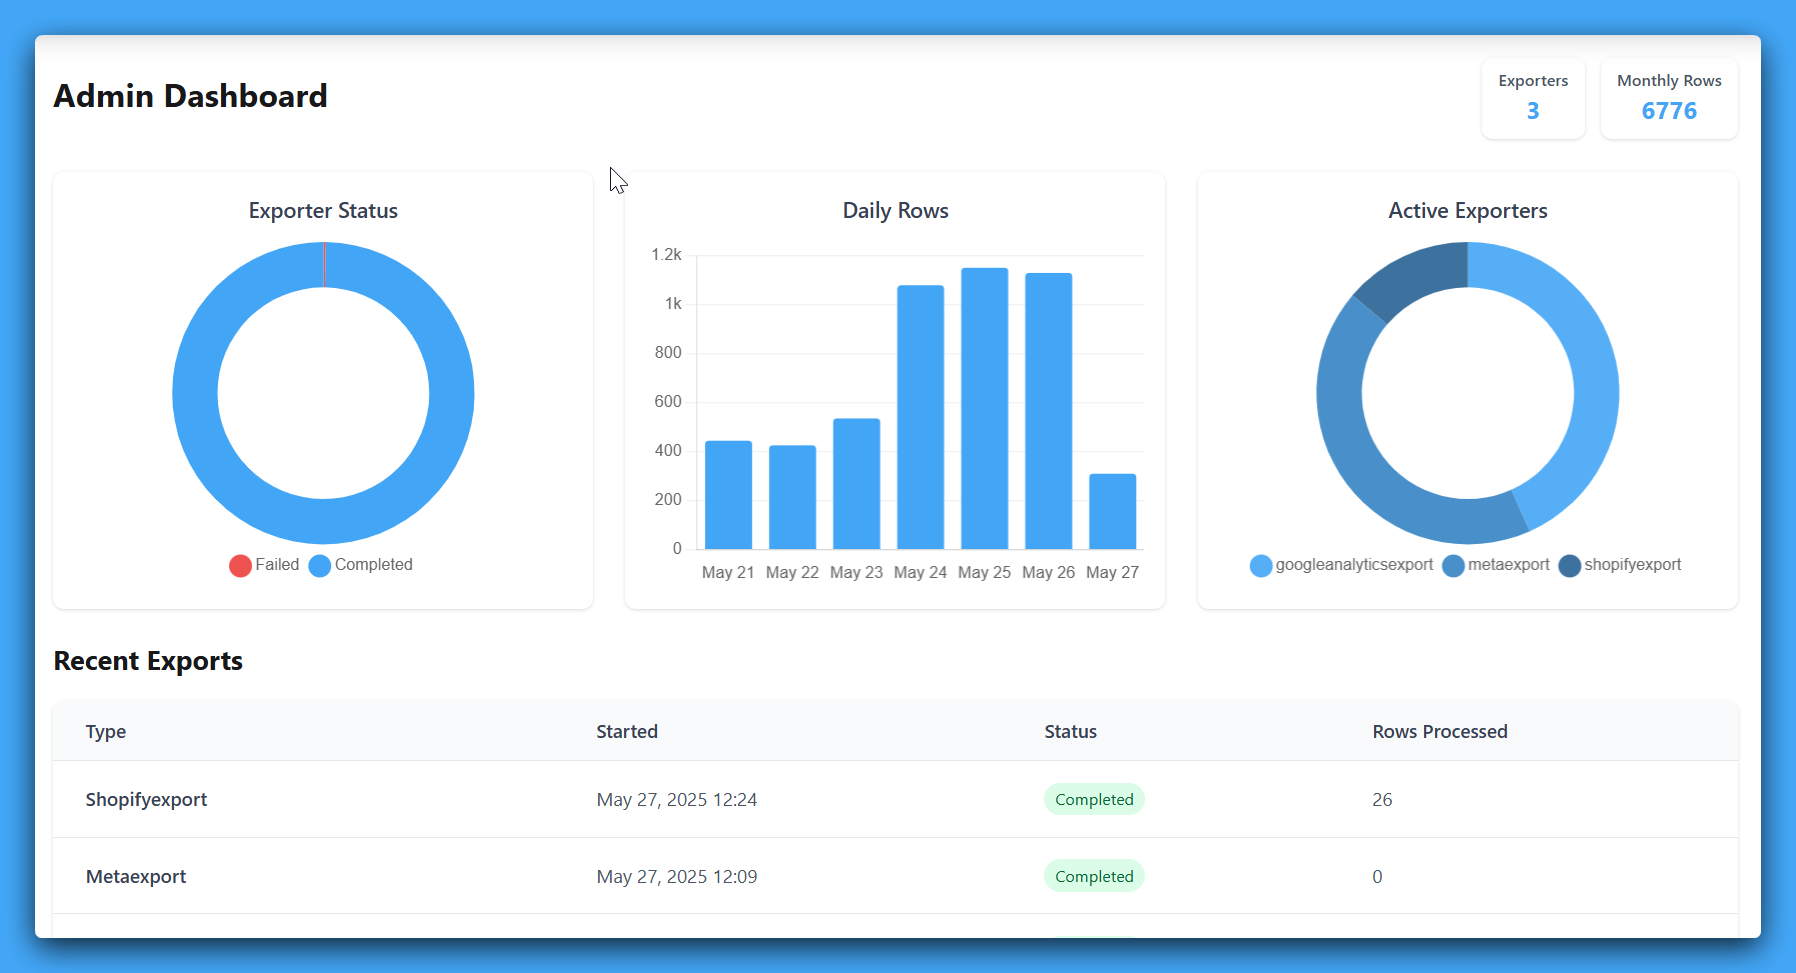Hide the Failed series using its legend label
Viewport: 1796px width, 973px height.
coord(277,565)
